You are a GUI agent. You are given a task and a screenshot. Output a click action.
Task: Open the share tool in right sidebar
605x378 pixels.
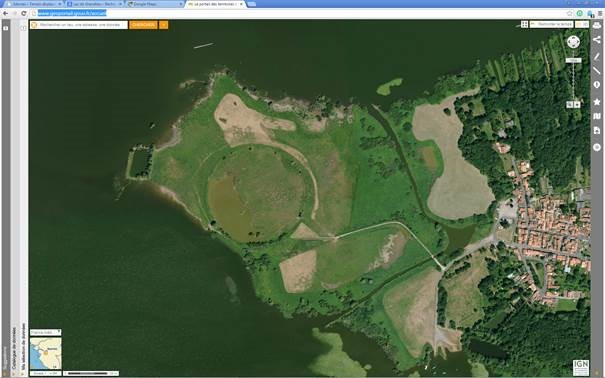click(597, 40)
